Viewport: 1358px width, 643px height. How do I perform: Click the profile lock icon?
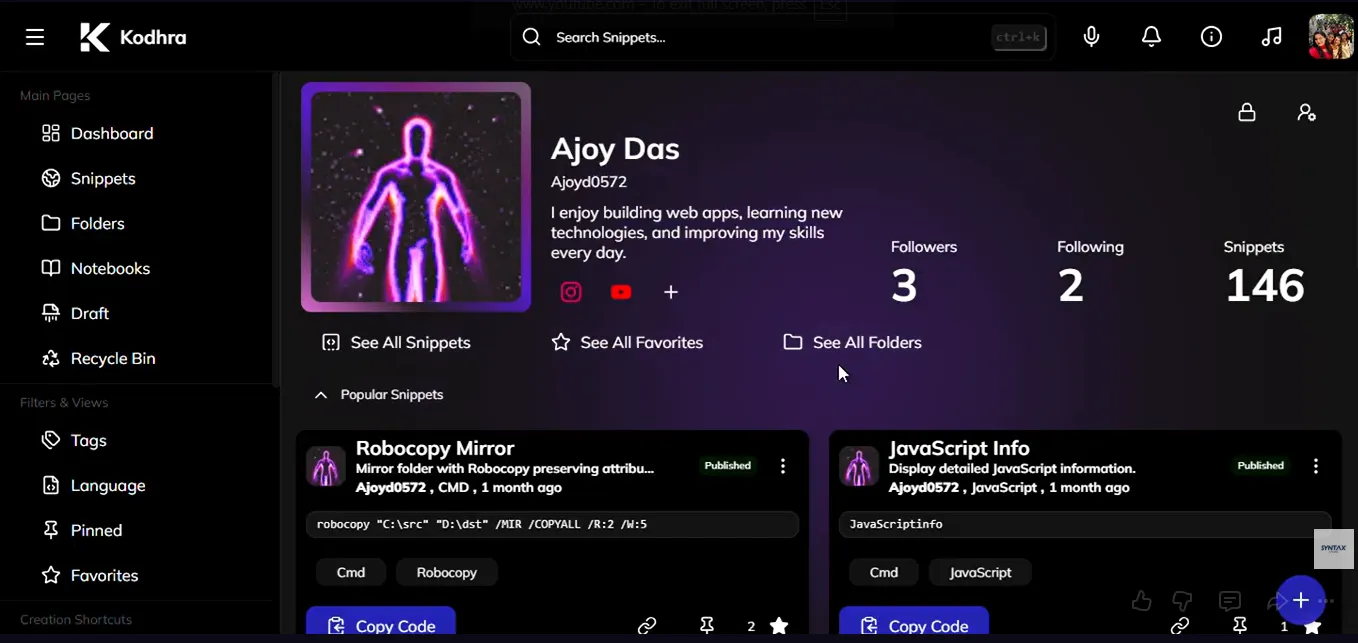coord(1247,112)
